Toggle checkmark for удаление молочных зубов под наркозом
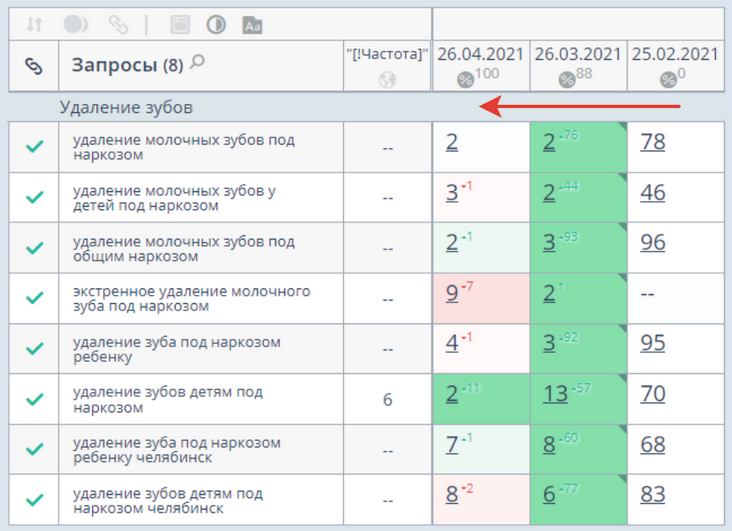Viewport: 732px width, 531px height. coord(35,147)
